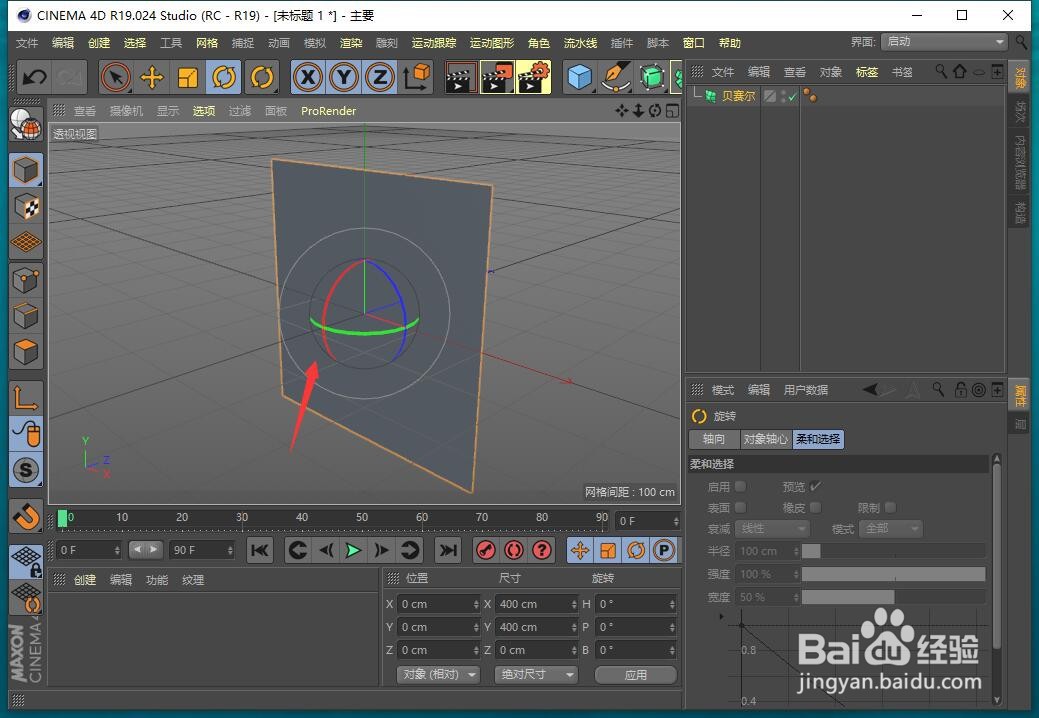Enable 启用 checkbox
The width and height of the screenshot is (1039, 718).
(x=740, y=486)
